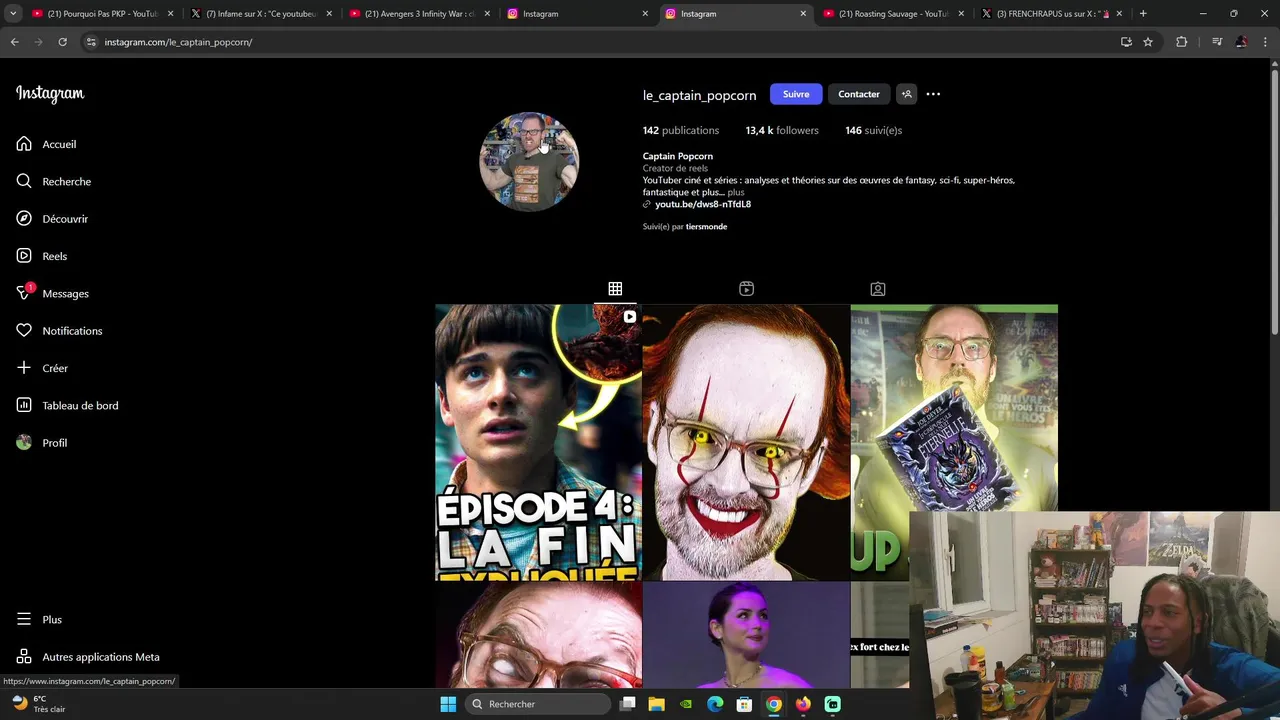Open Firefox from the taskbar
This screenshot has height=720, width=1280.
click(803, 704)
